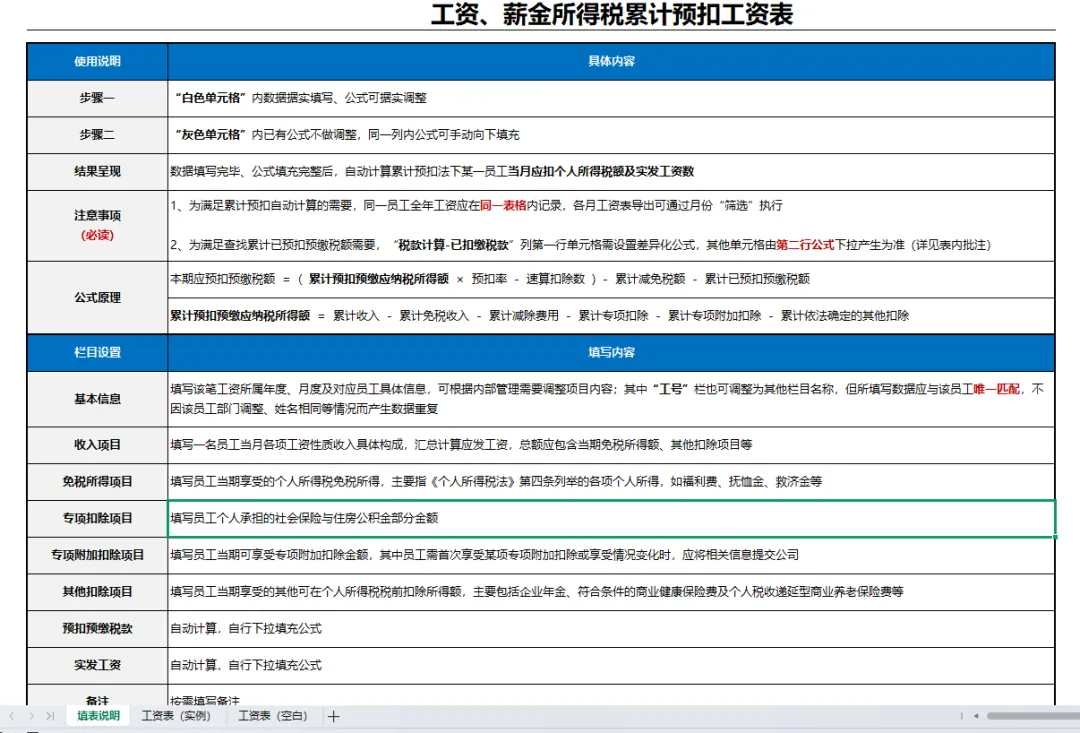Click the 累计预扣预缴应纳税所得额 = 累计收入 formula cell
Viewport: 1080px width, 733px height.
(611, 316)
